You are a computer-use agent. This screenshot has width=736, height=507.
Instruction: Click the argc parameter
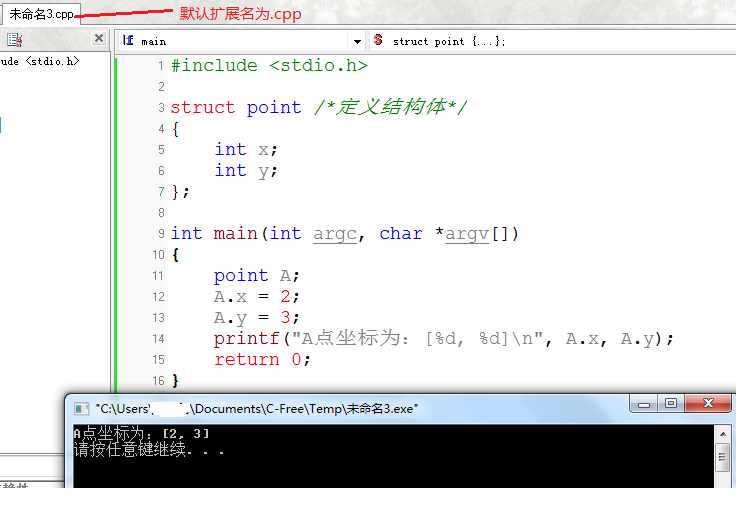tap(335, 234)
